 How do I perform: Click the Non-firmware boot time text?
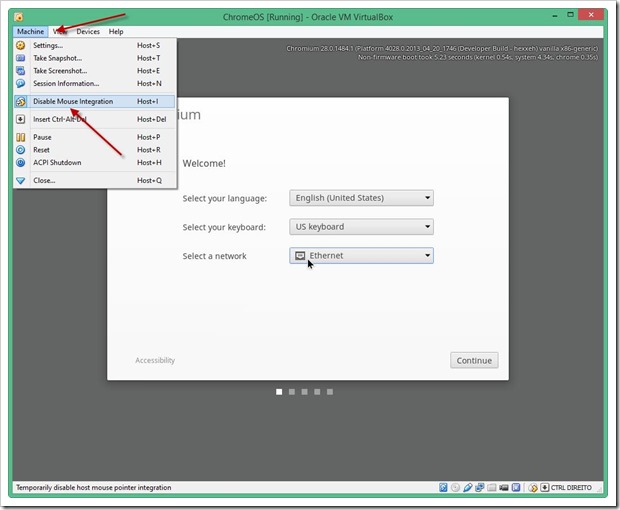click(478, 57)
